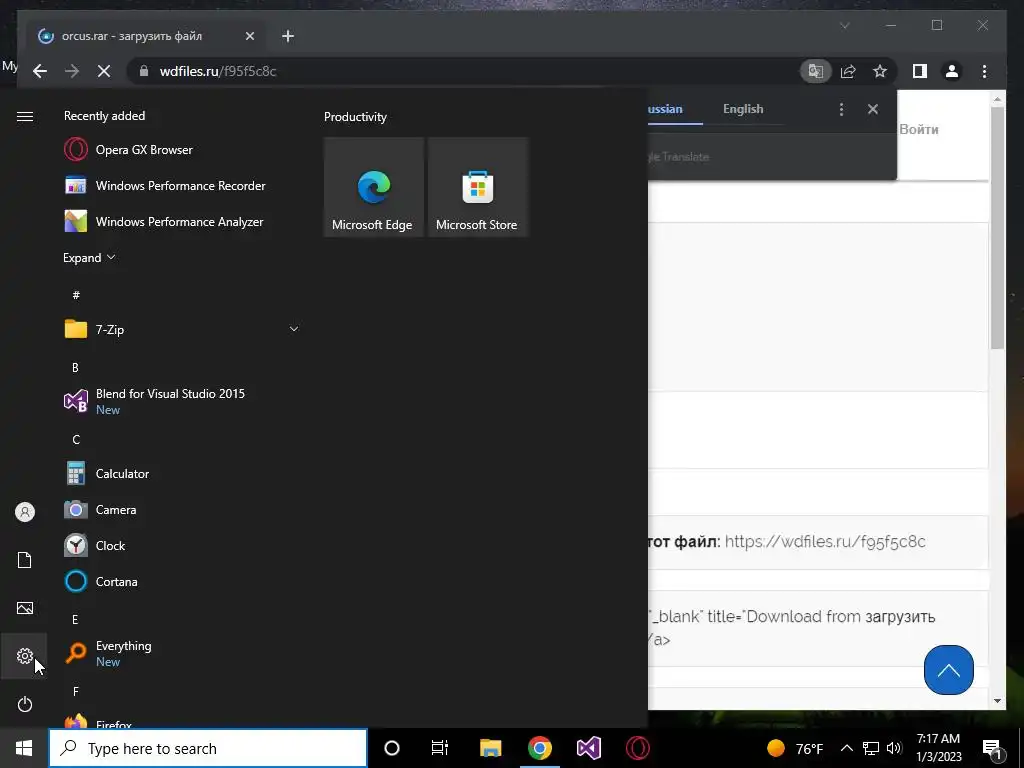Open Cortana circle on taskbar
Image resolution: width=1024 pixels, height=768 pixels.
coord(392,748)
